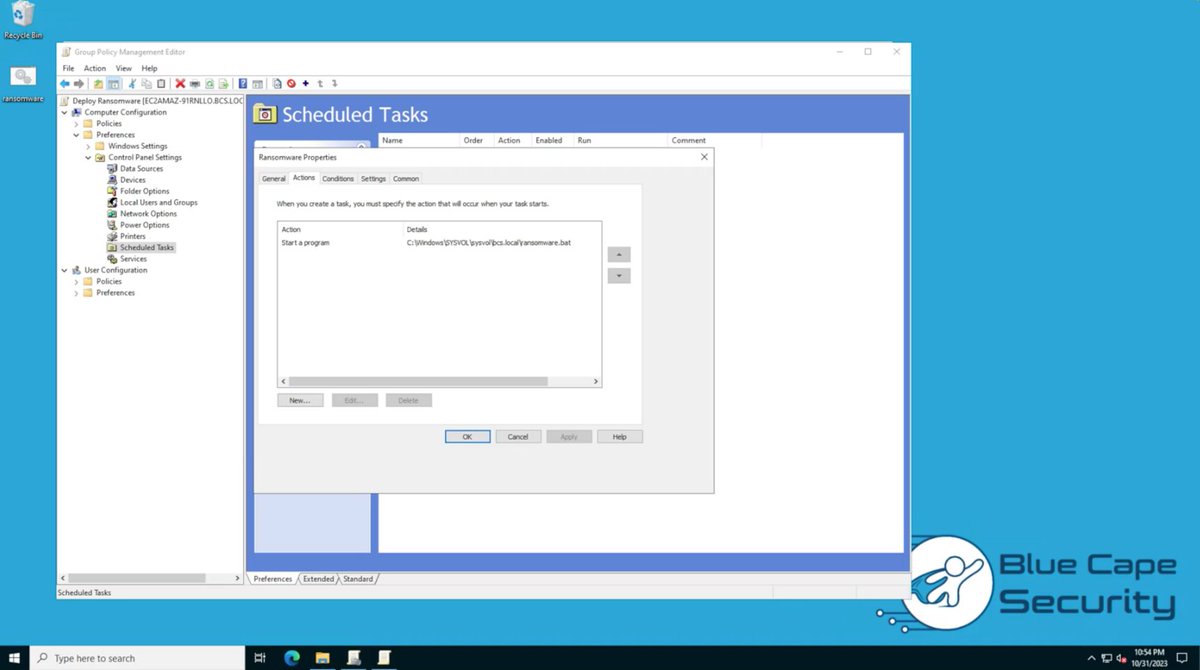The image size is (1200, 670).
Task: Click Cancel in Ransomware Properties
Action: (518, 437)
